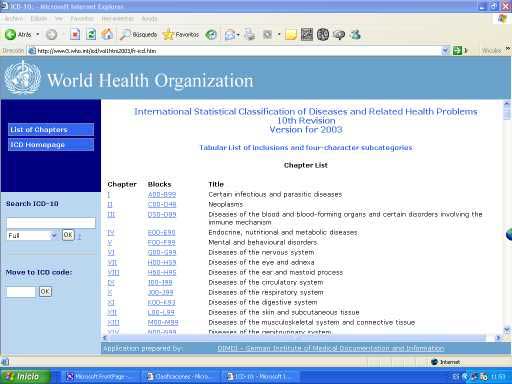
Task: Open the Edición menu
Action: click(39, 19)
